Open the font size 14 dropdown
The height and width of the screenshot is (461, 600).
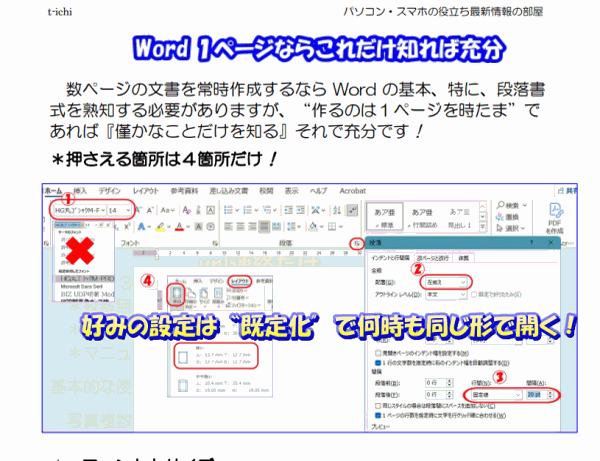[128, 210]
